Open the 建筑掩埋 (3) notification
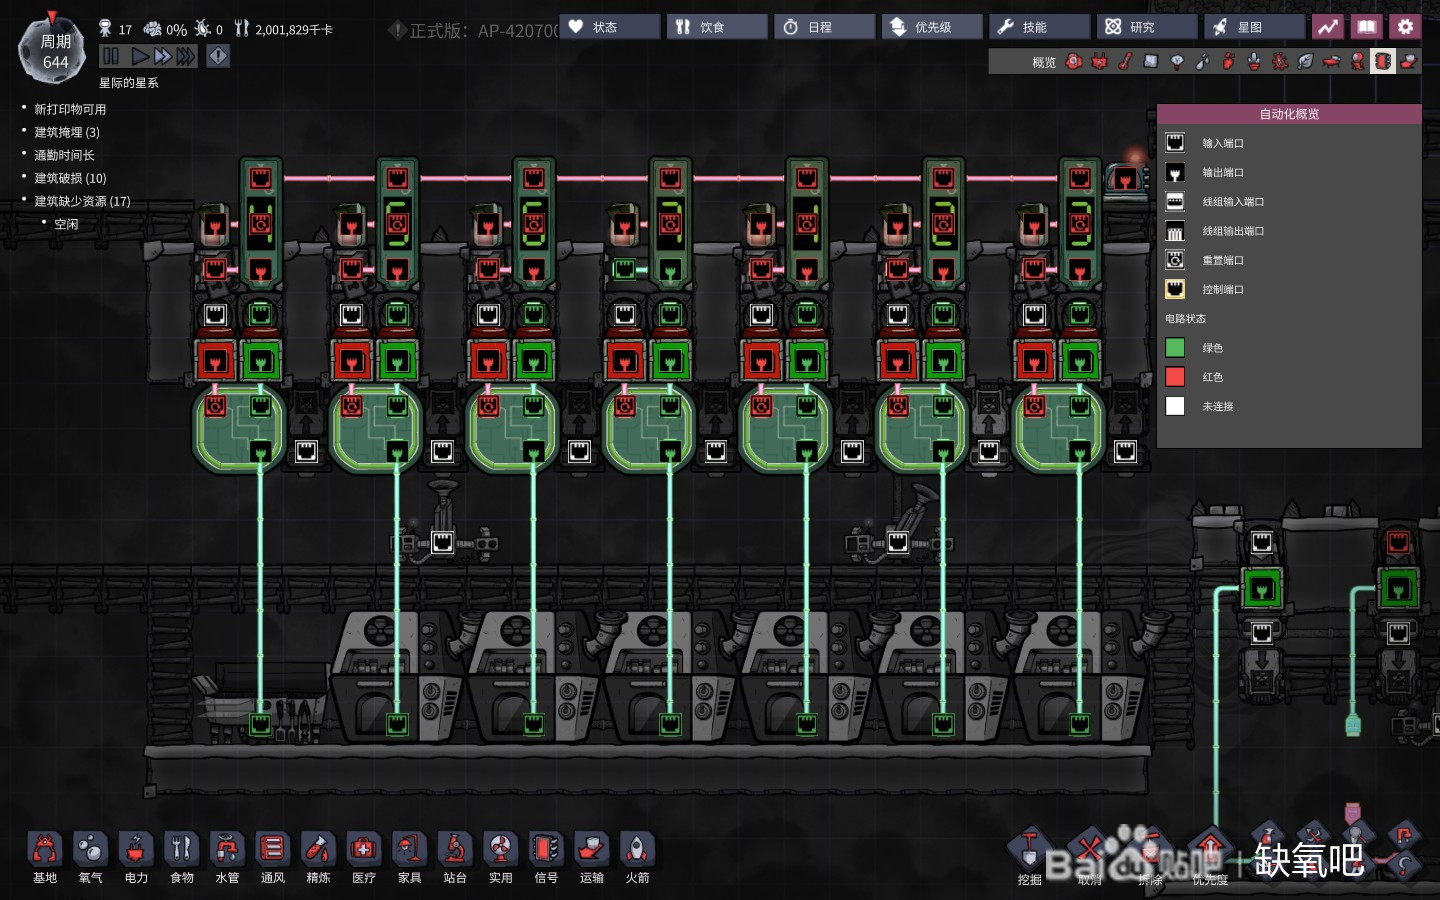The image size is (1440, 900). coord(67,132)
